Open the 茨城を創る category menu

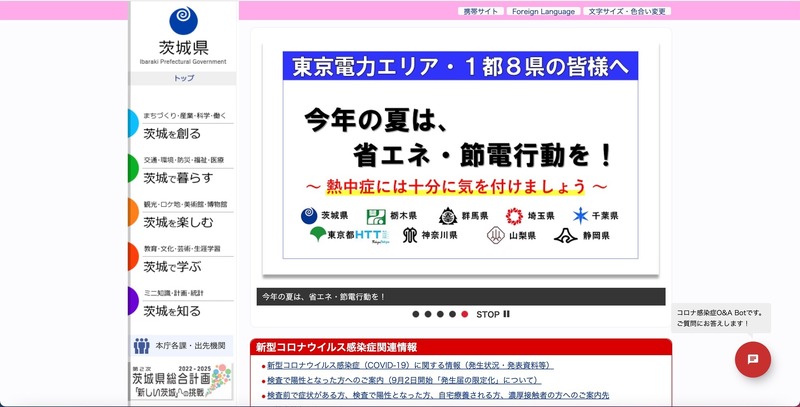pyautogui.click(x=172, y=133)
